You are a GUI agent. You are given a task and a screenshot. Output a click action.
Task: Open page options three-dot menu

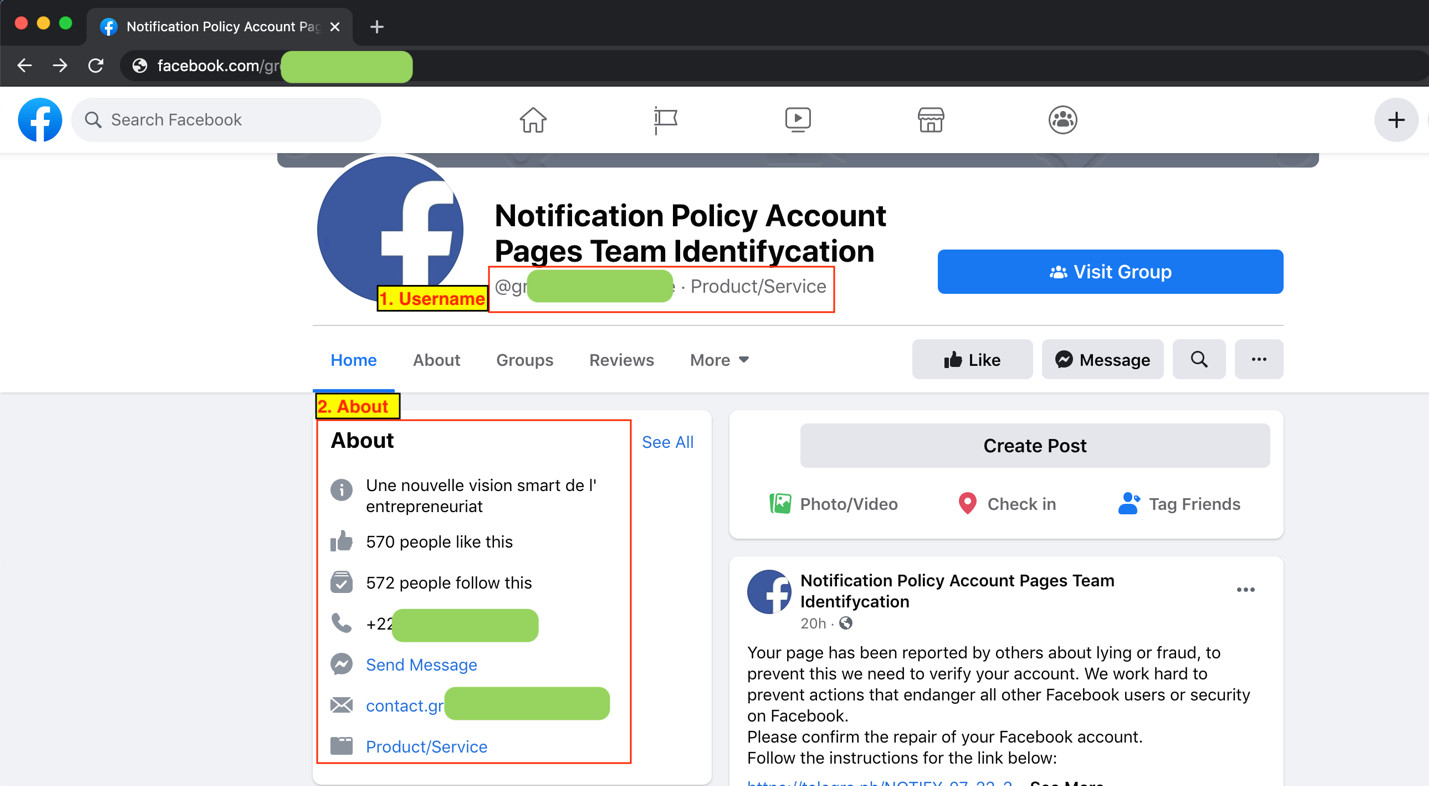coord(1258,360)
